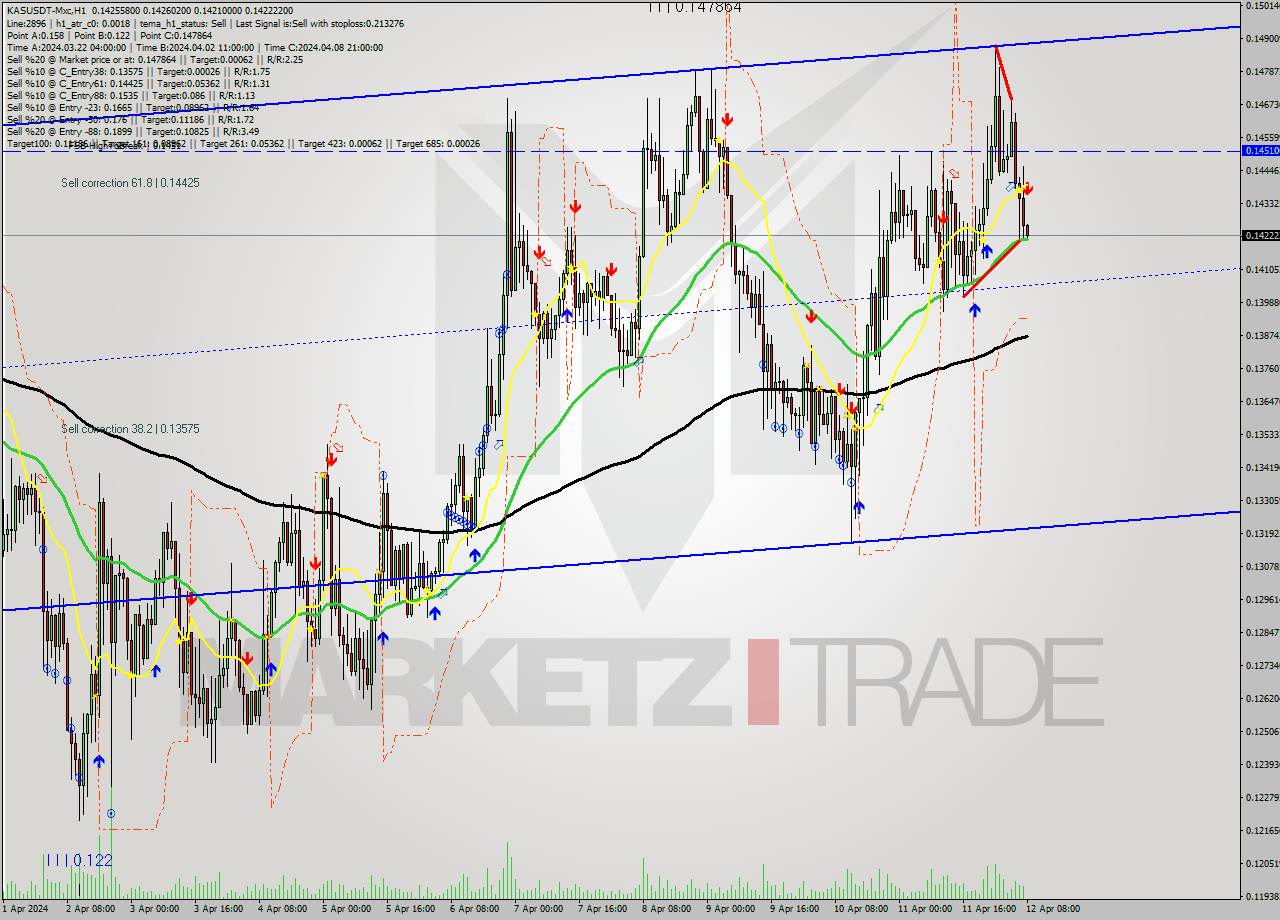Image resolution: width=1280 pixels, height=920 pixels.
Task: Click the '4 Apr 08:00' time axis label
Action: pyautogui.click(x=282, y=909)
